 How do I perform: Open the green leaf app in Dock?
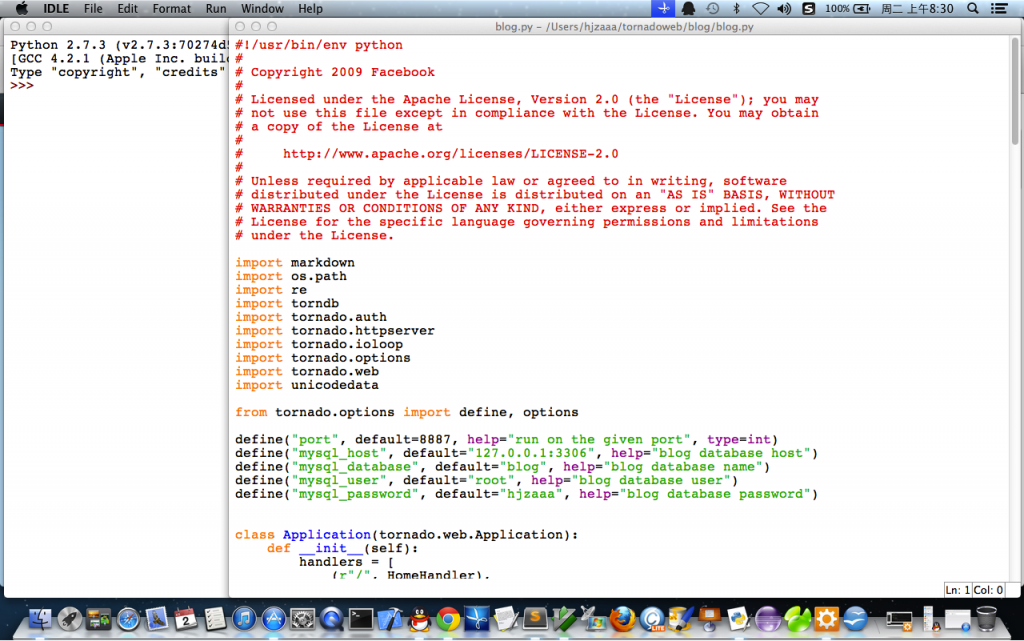click(797, 619)
